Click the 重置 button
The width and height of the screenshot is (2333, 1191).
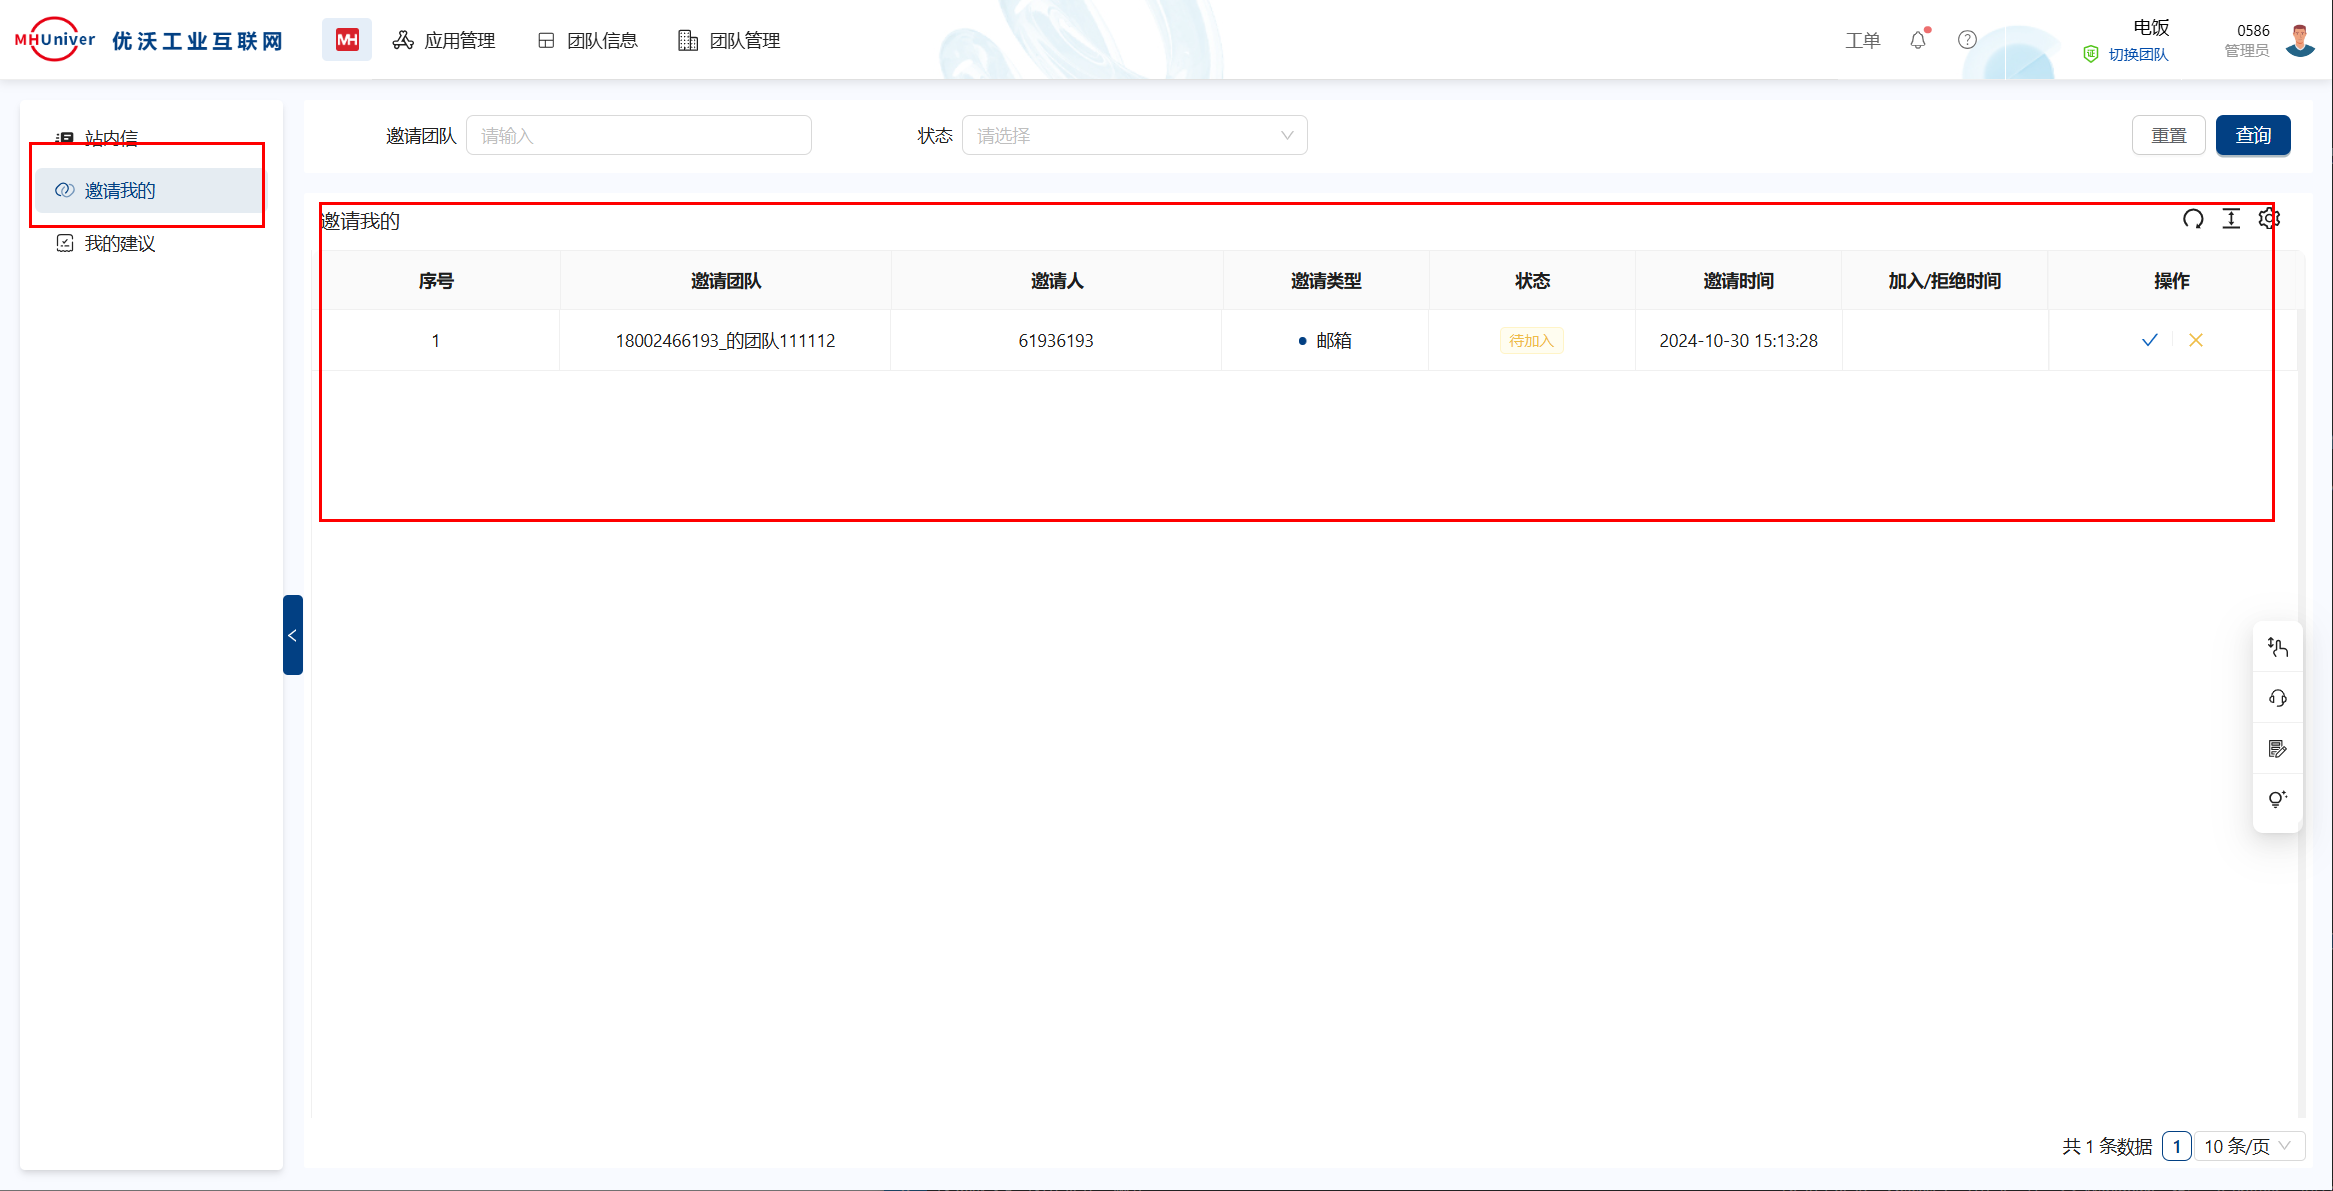pos(2168,135)
